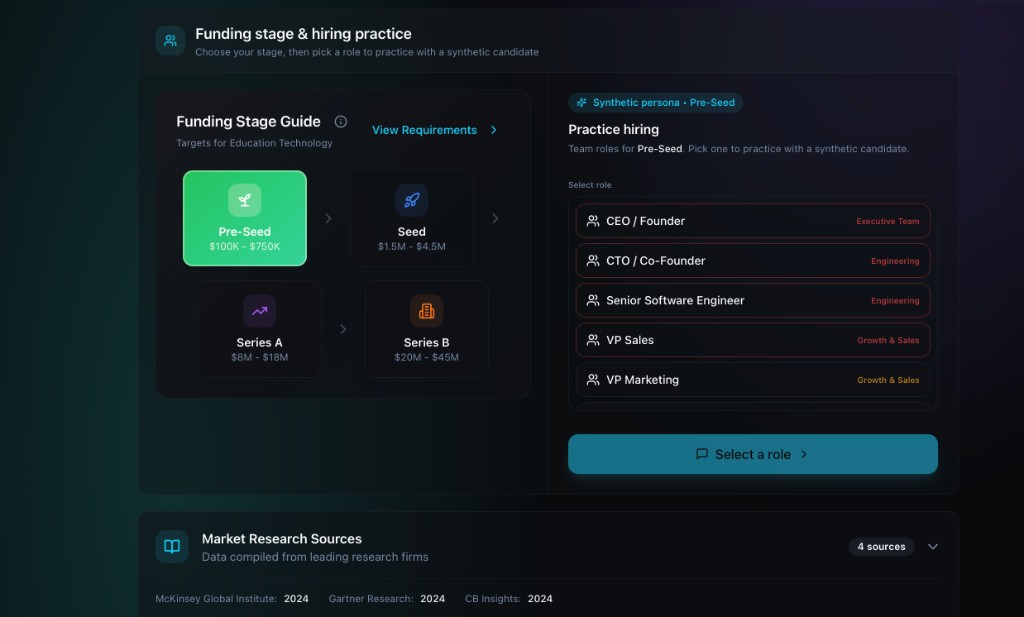Click the Growth & Sales tag on VP Sales row
The height and width of the screenshot is (617, 1024).
click(x=888, y=341)
